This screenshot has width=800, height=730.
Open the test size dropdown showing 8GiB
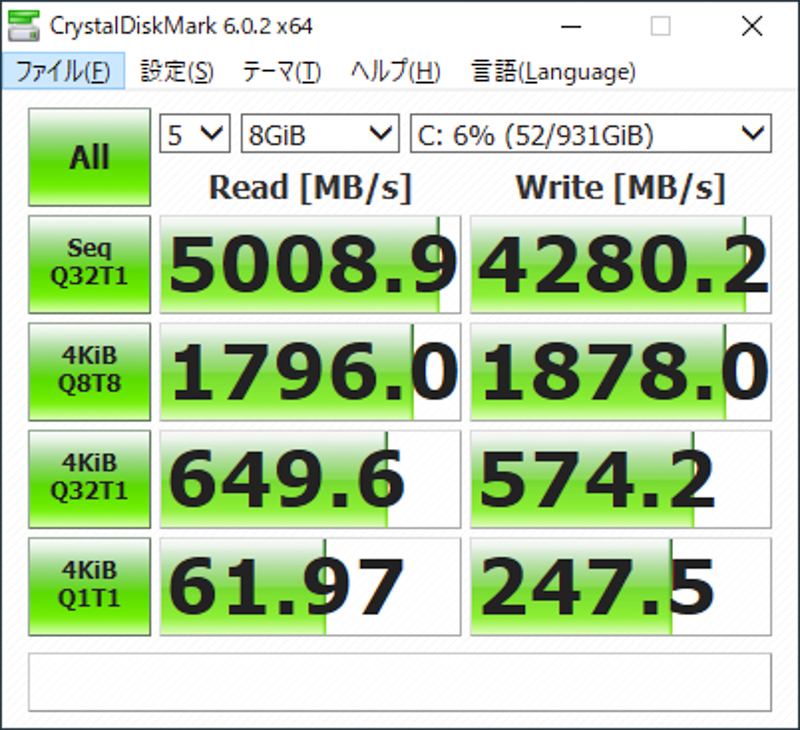coord(318,133)
